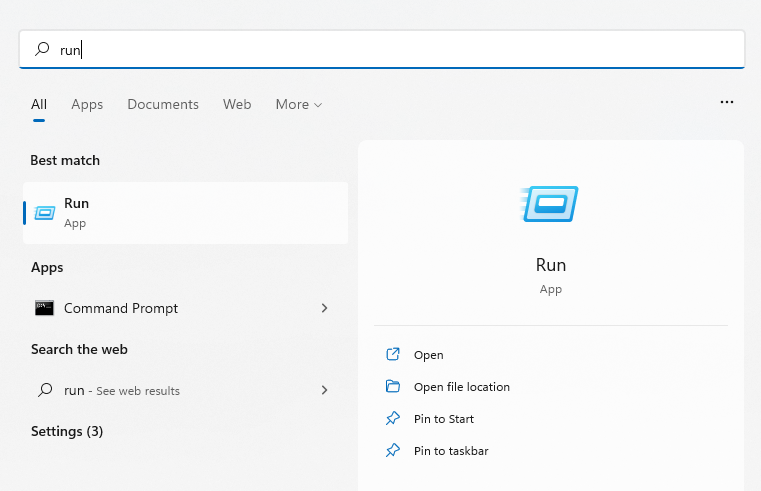This screenshot has height=491, width=761.
Task: Select the Command Prompt app label
Action: click(121, 308)
